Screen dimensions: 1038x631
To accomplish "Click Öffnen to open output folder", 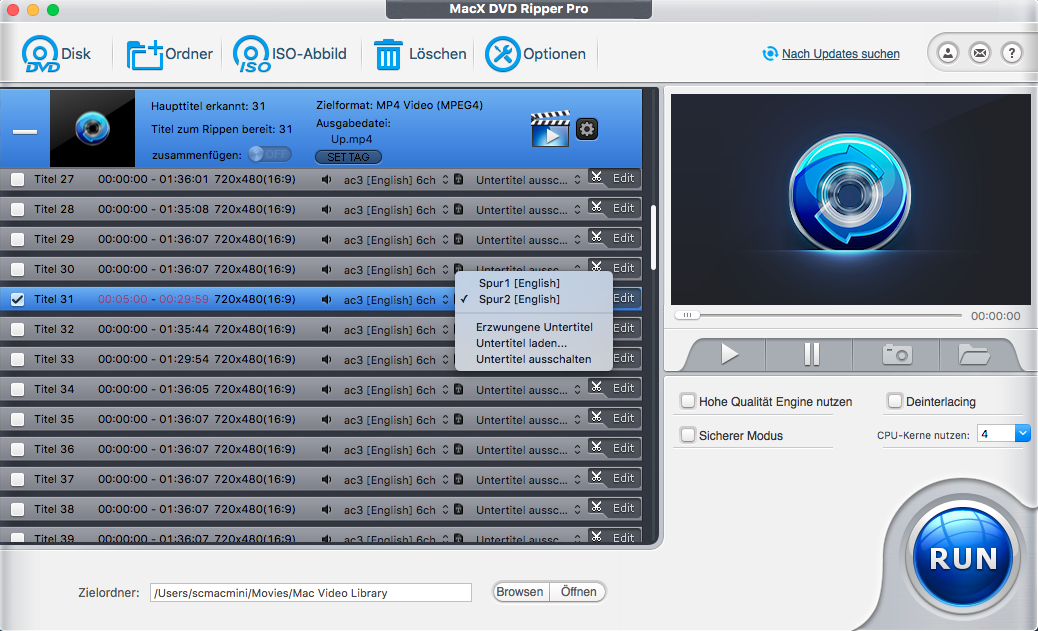I will (578, 592).
